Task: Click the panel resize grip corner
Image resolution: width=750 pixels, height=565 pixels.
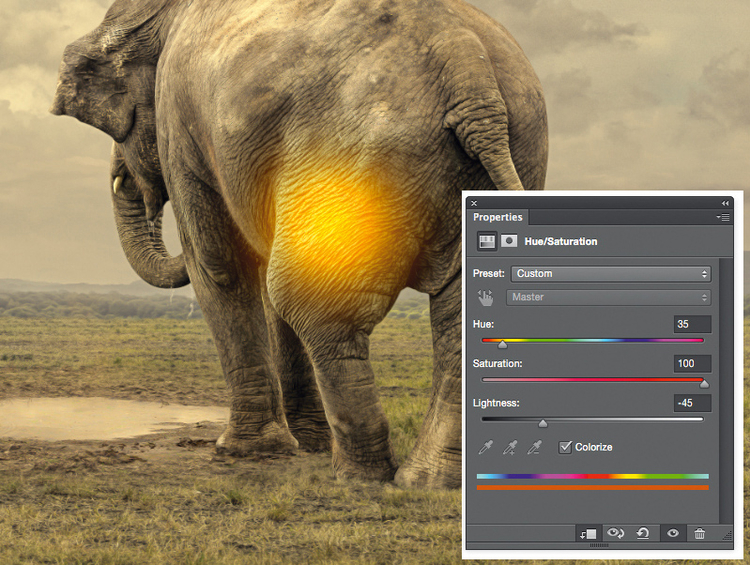Action: pyautogui.click(x=728, y=535)
